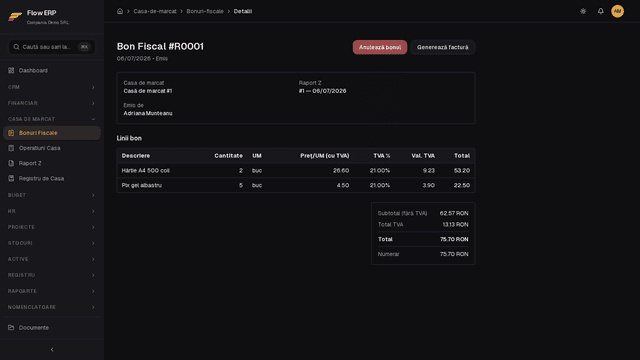The width and height of the screenshot is (640, 360).
Task: Click the Adriana Munteanu issuer name
Action: pos(148,113)
